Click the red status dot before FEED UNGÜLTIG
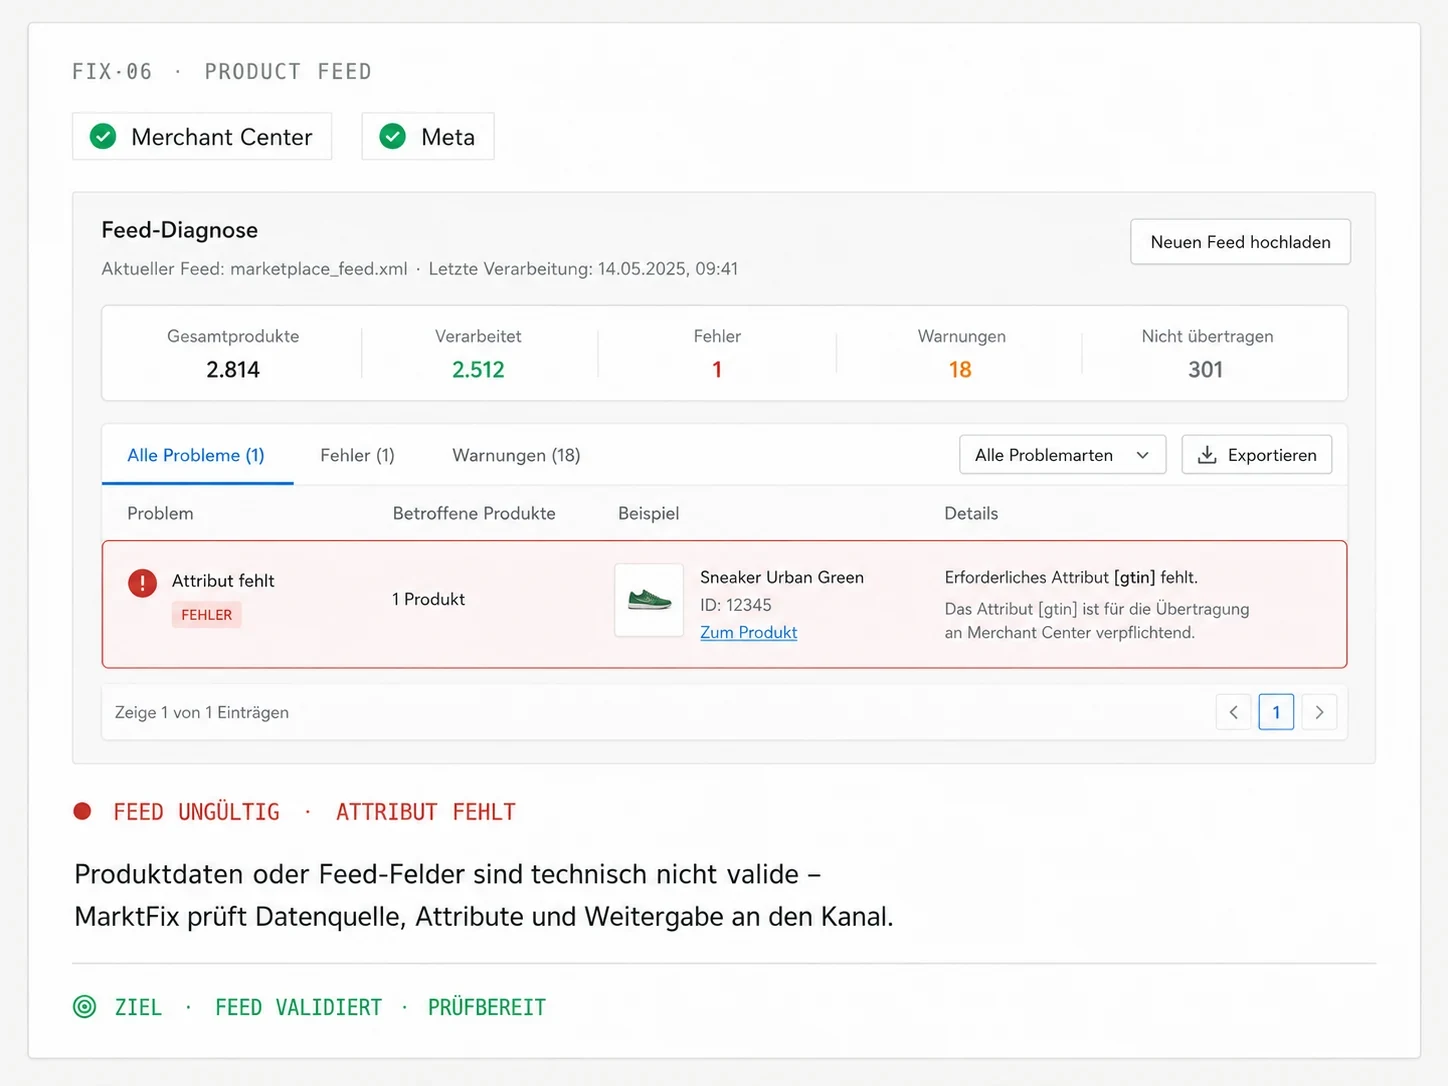 (x=83, y=811)
